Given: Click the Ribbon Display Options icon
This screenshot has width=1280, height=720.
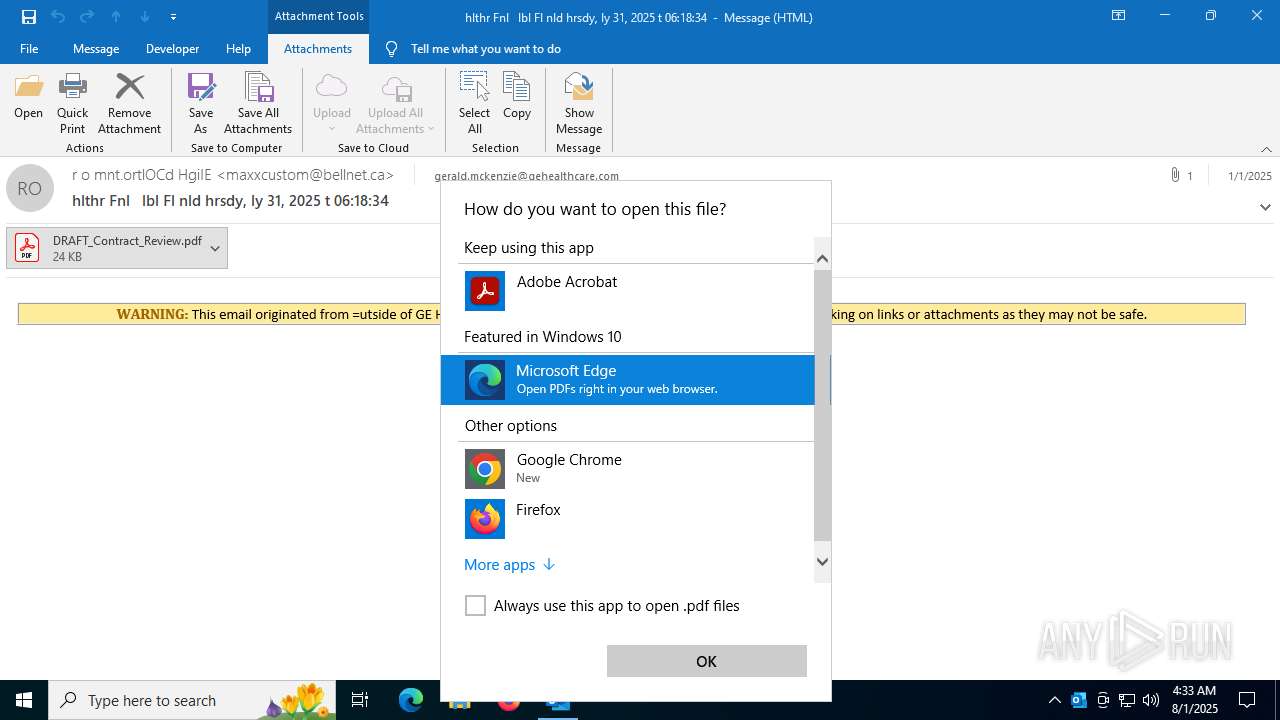Looking at the screenshot, I should coord(1119,16).
